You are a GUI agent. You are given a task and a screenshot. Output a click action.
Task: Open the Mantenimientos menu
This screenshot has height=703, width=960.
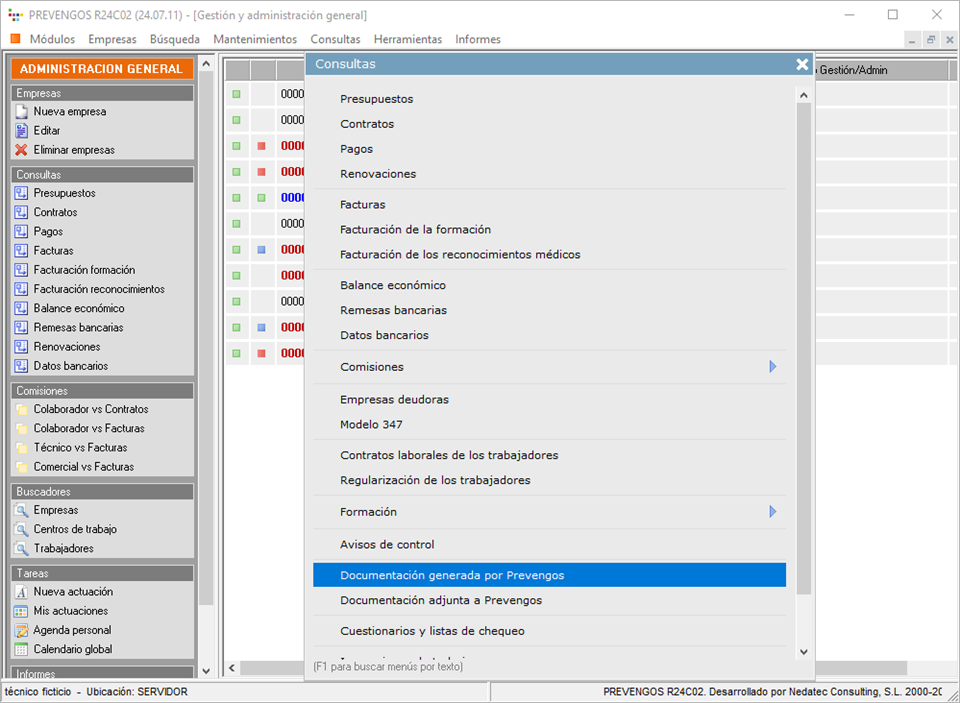[x=254, y=39]
